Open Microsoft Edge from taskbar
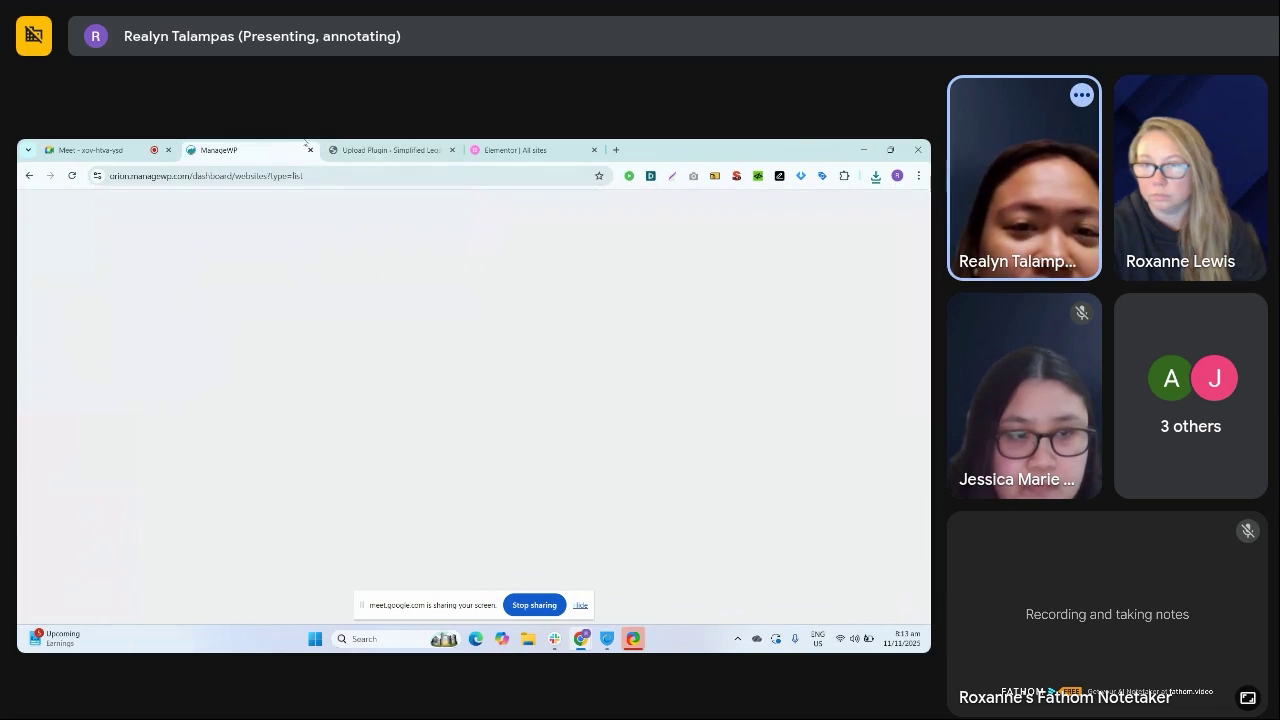1280x720 pixels. pyautogui.click(x=476, y=639)
